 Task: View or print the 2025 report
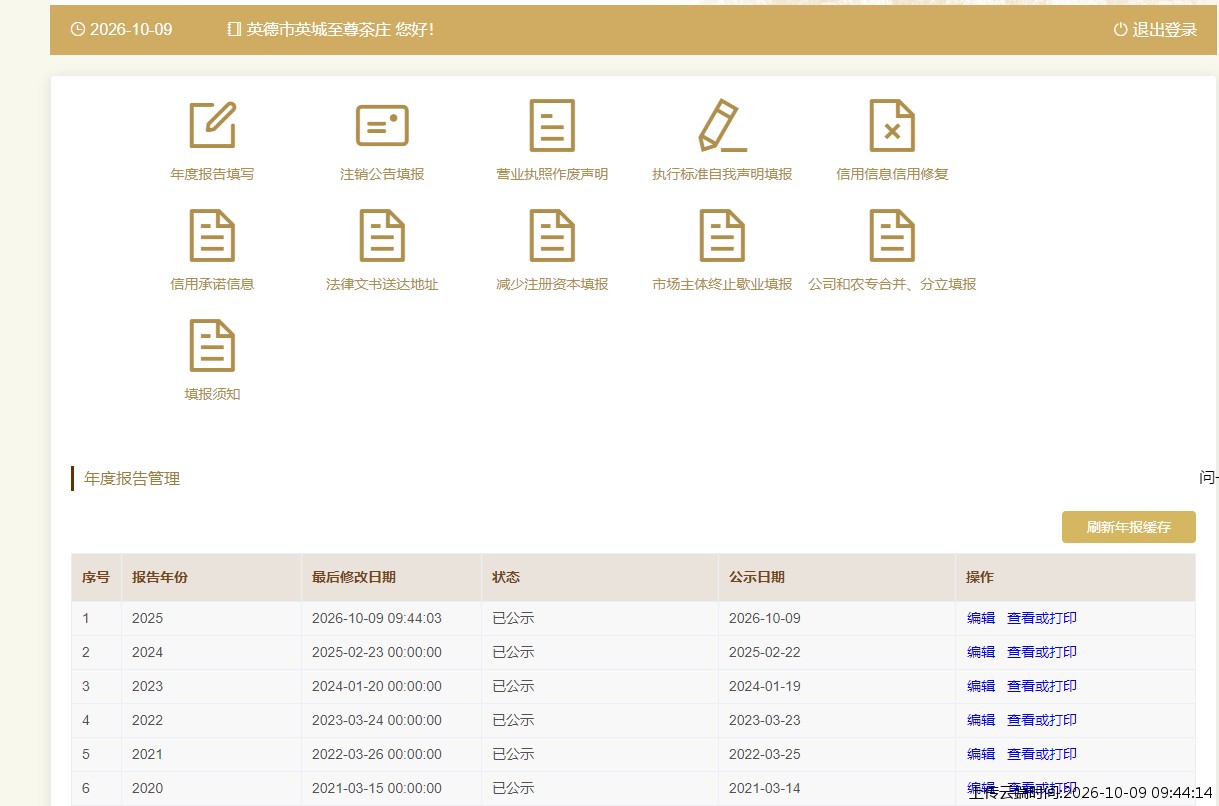[1042, 618]
